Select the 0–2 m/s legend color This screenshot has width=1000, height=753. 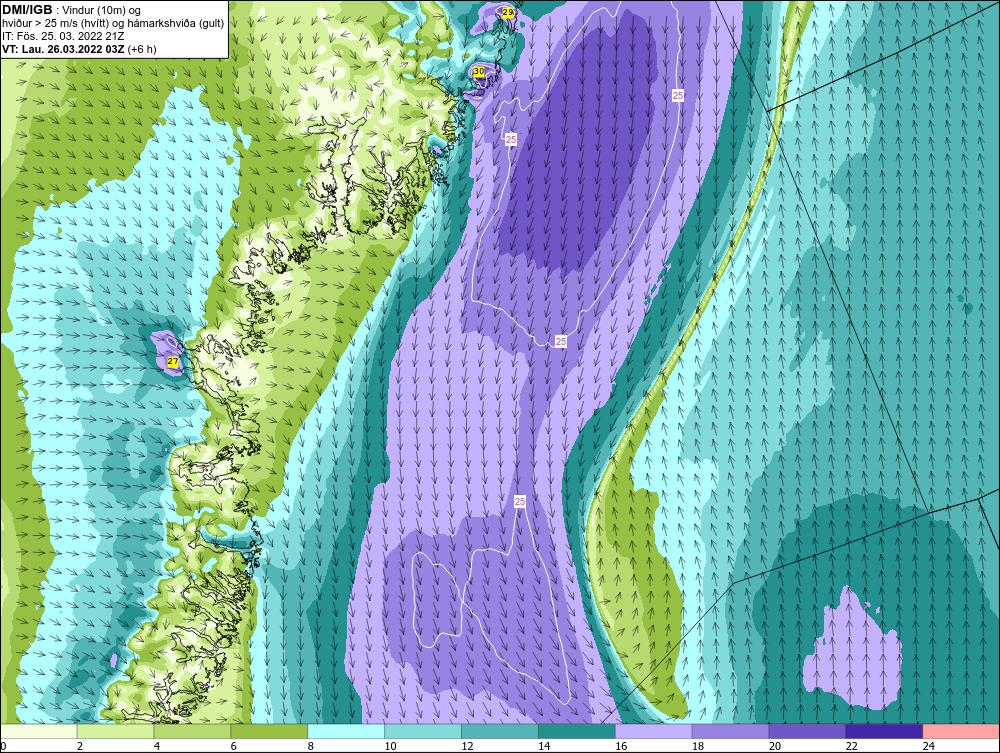(x=38, y=731)
